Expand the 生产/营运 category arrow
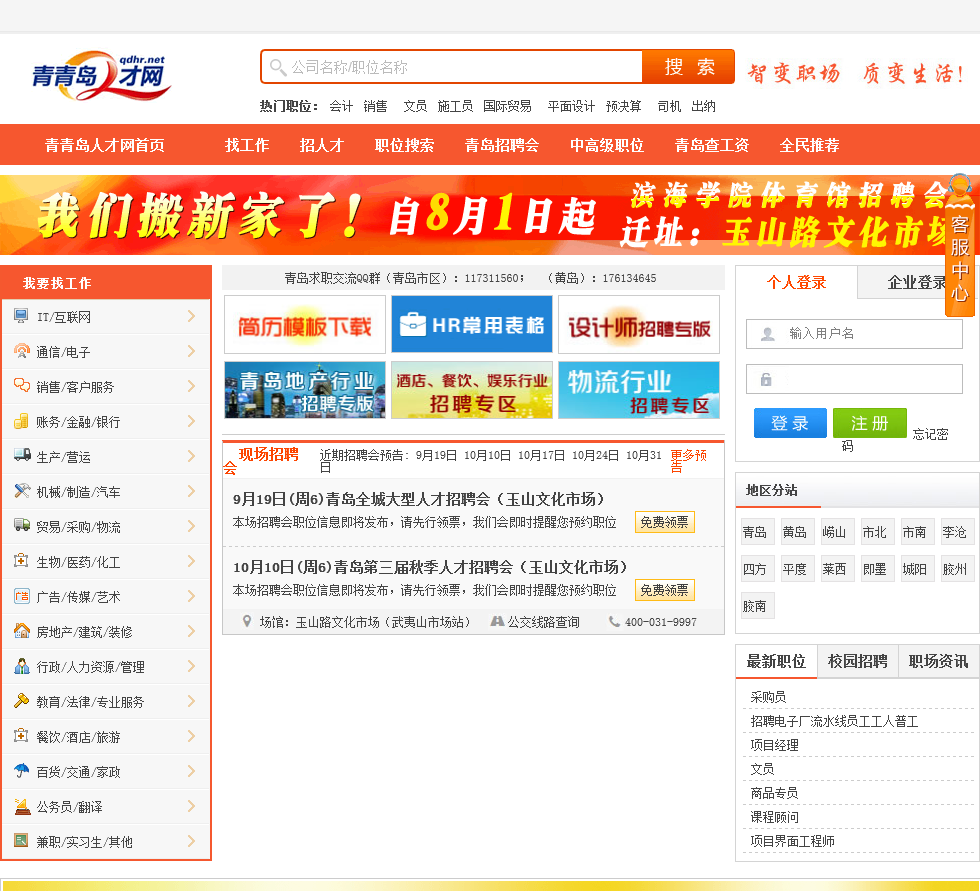 191,456
